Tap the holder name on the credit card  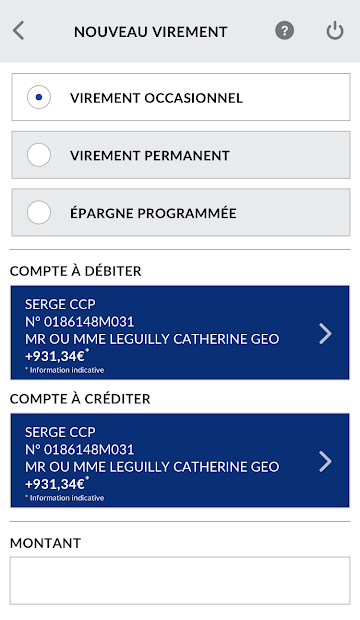(152, 467)
